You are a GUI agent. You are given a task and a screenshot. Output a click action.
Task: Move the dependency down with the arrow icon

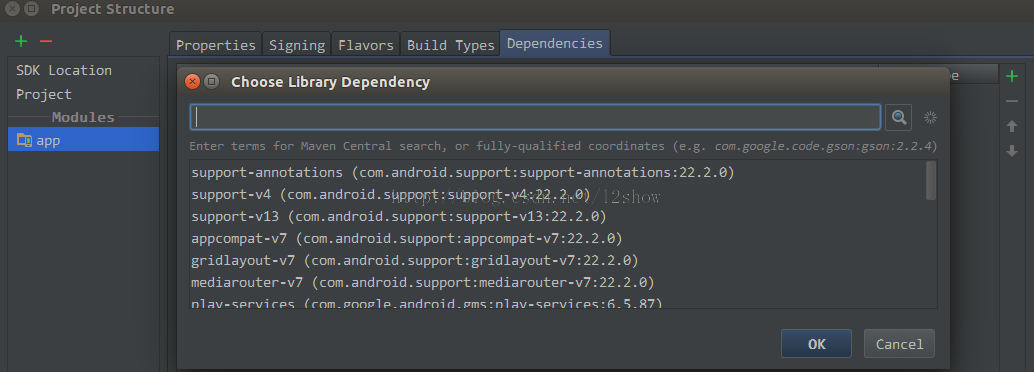point(1012,151)
